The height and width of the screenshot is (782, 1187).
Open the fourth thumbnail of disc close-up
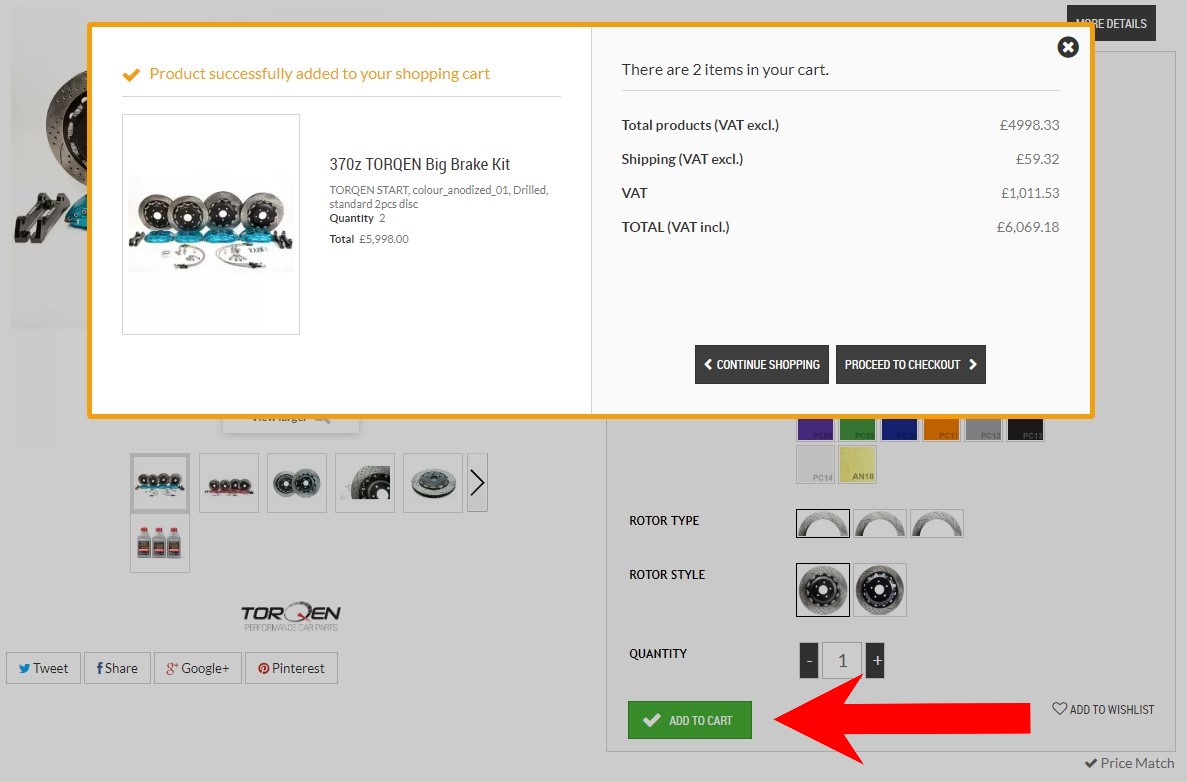365,483
